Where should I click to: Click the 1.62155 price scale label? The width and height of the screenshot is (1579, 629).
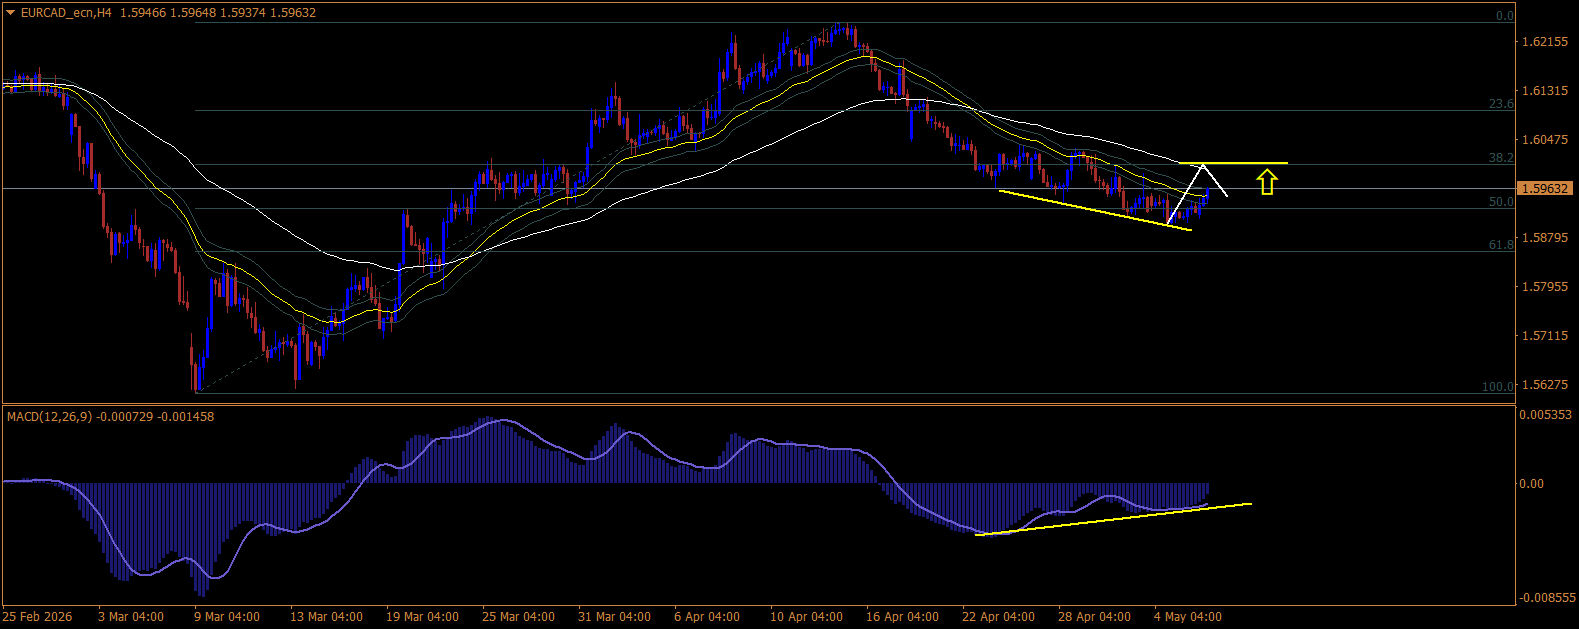tap(1545, 42)
